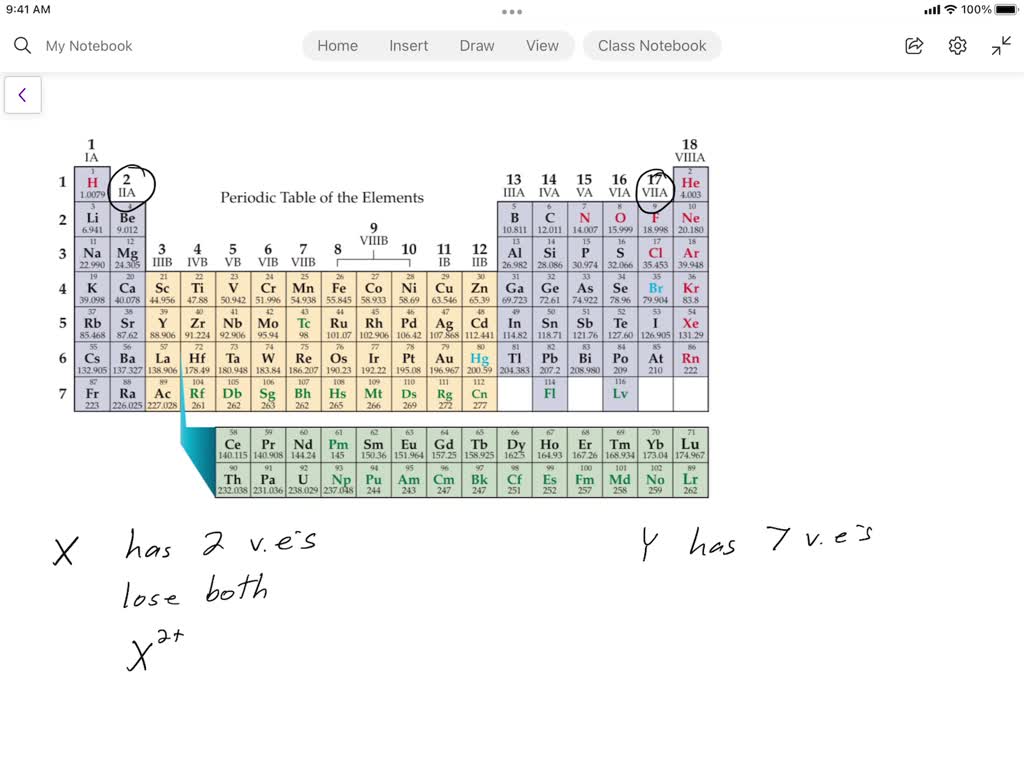This screenshot has width=1024, height=768.
Task: Open OneNote settings via gear icon
Action: 957,45
